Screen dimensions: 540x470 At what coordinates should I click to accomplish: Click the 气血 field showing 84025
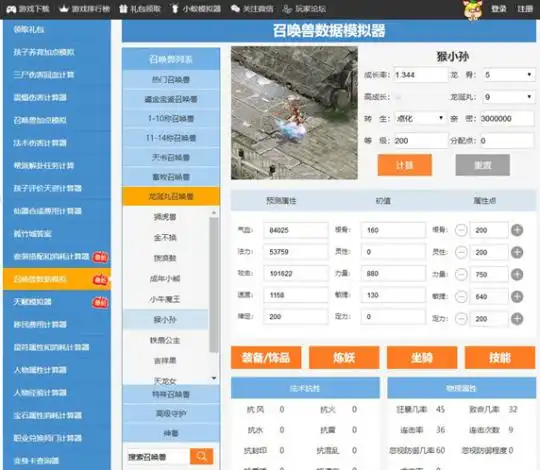[x=295, y=230]
